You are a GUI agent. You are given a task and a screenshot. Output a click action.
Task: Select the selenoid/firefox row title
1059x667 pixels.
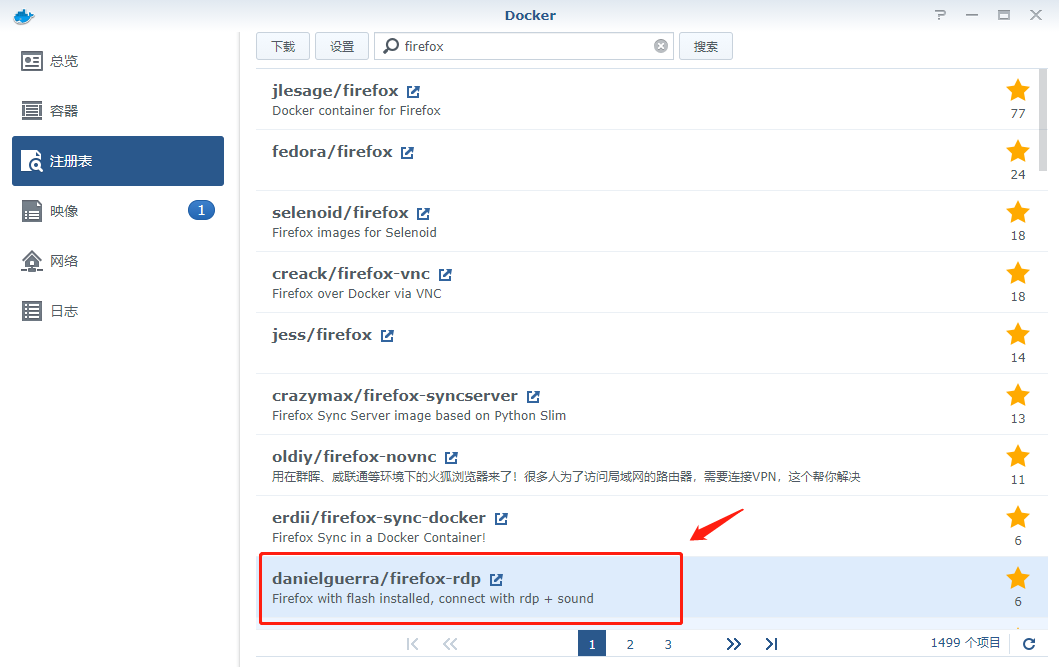(340, 213)
